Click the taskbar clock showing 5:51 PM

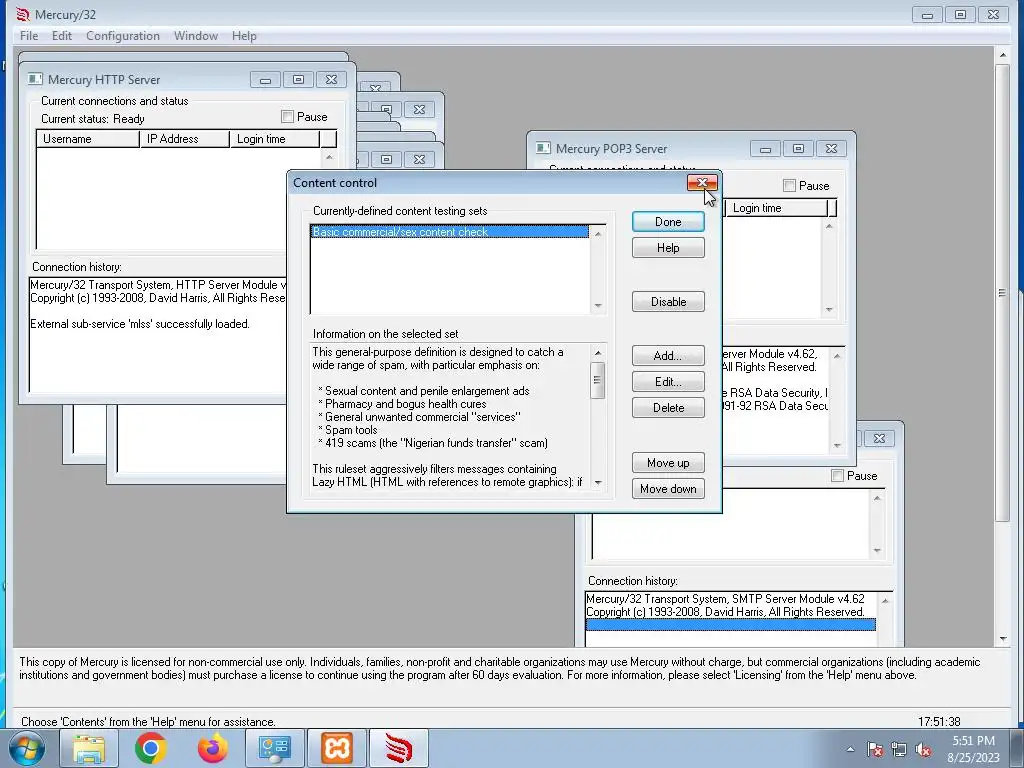(x=974, y=749)
